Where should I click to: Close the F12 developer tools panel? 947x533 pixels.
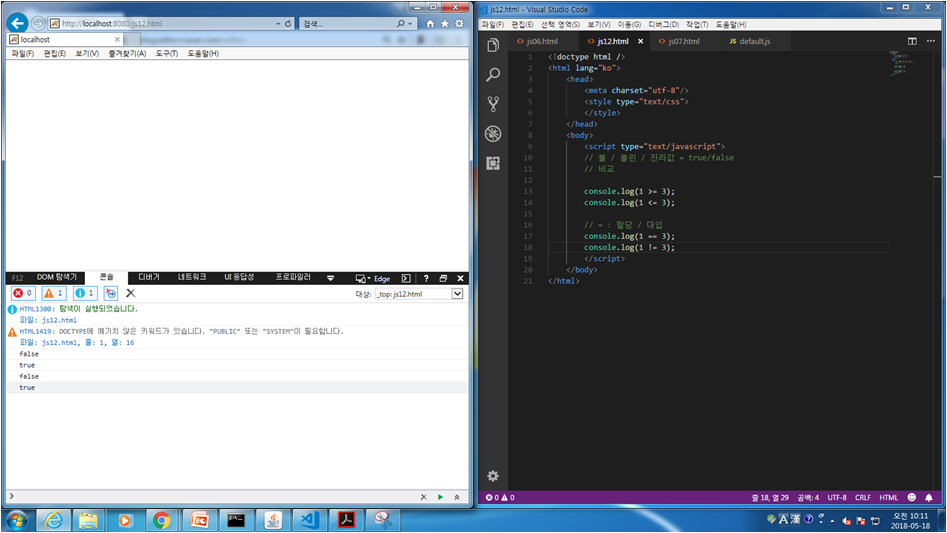pyautogui.click(x=460, y=278)
